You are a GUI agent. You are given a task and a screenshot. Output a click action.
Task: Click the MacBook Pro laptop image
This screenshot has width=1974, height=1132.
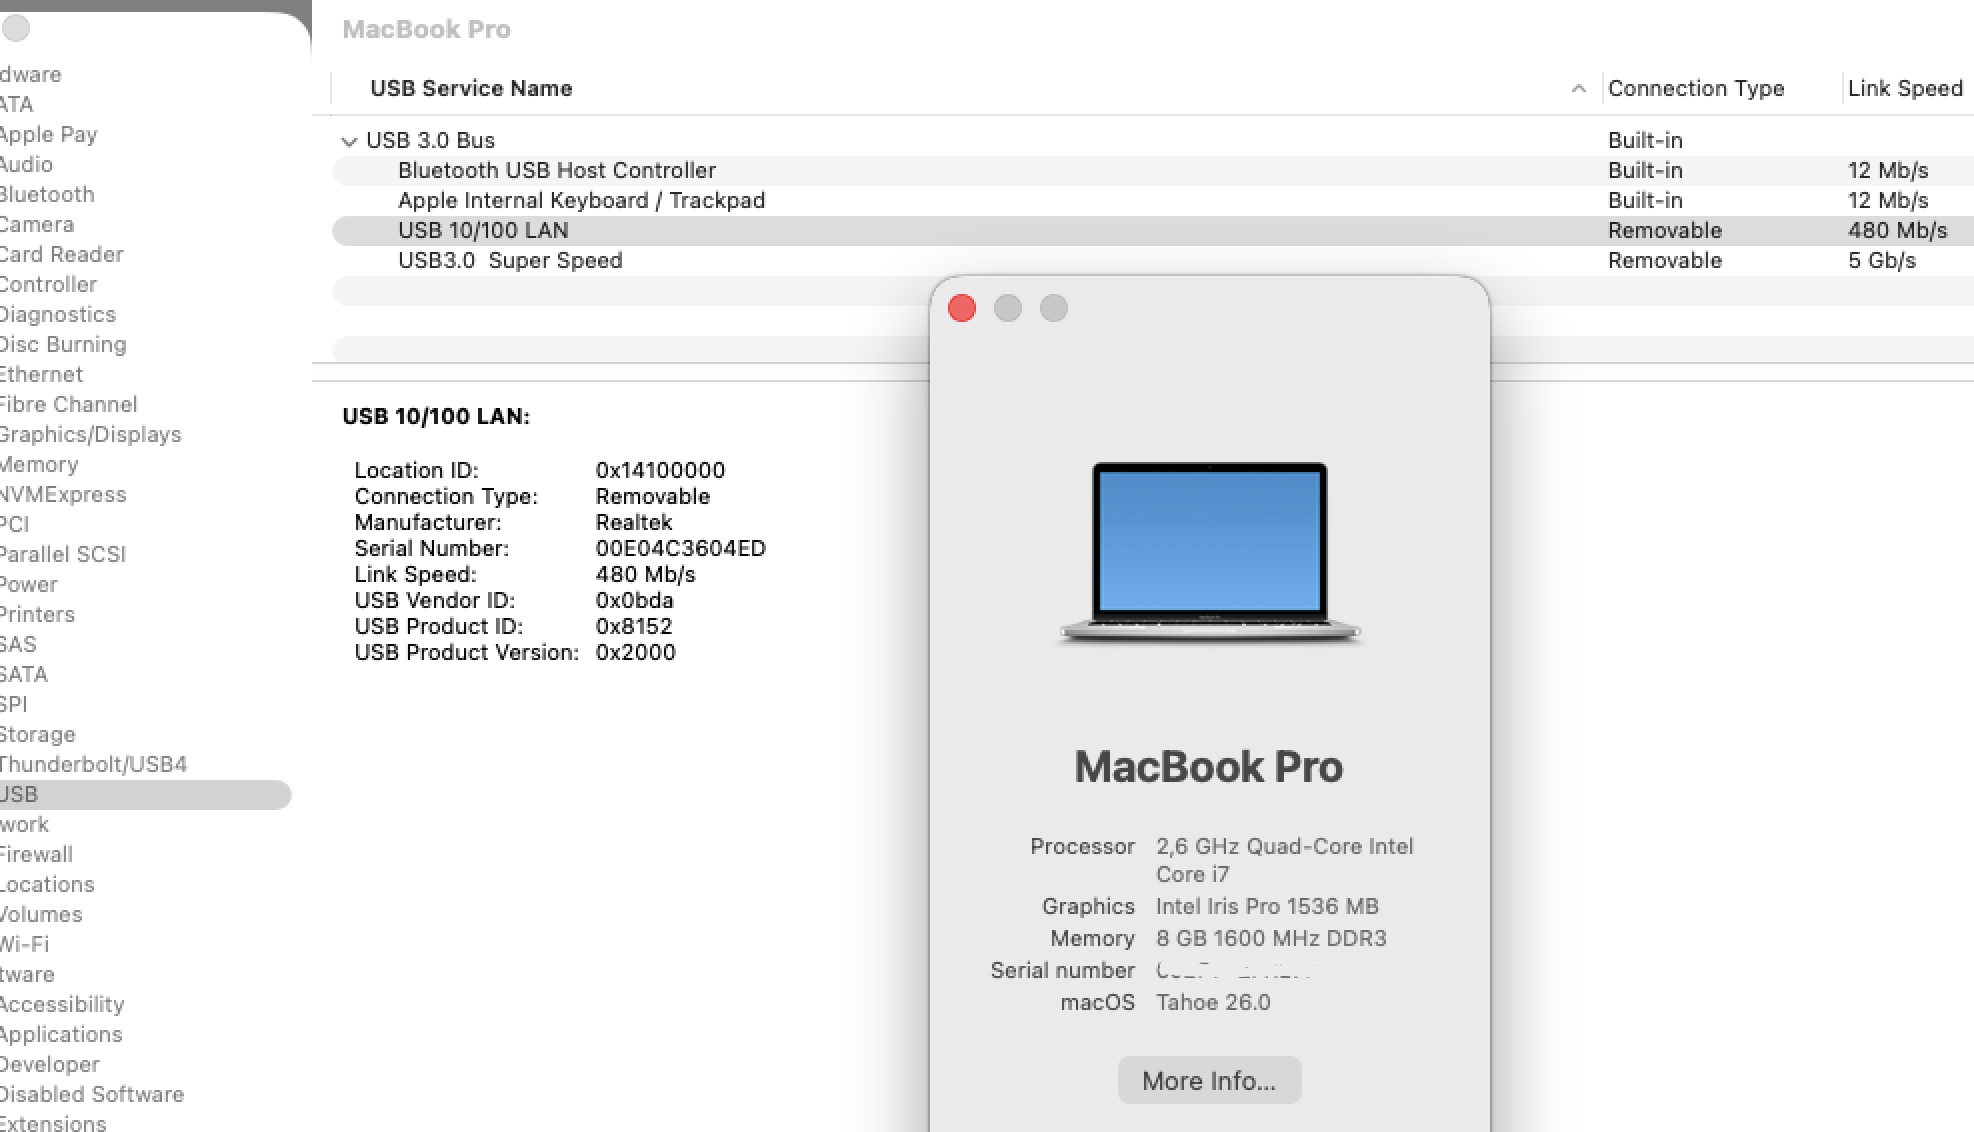[1209, 552]
